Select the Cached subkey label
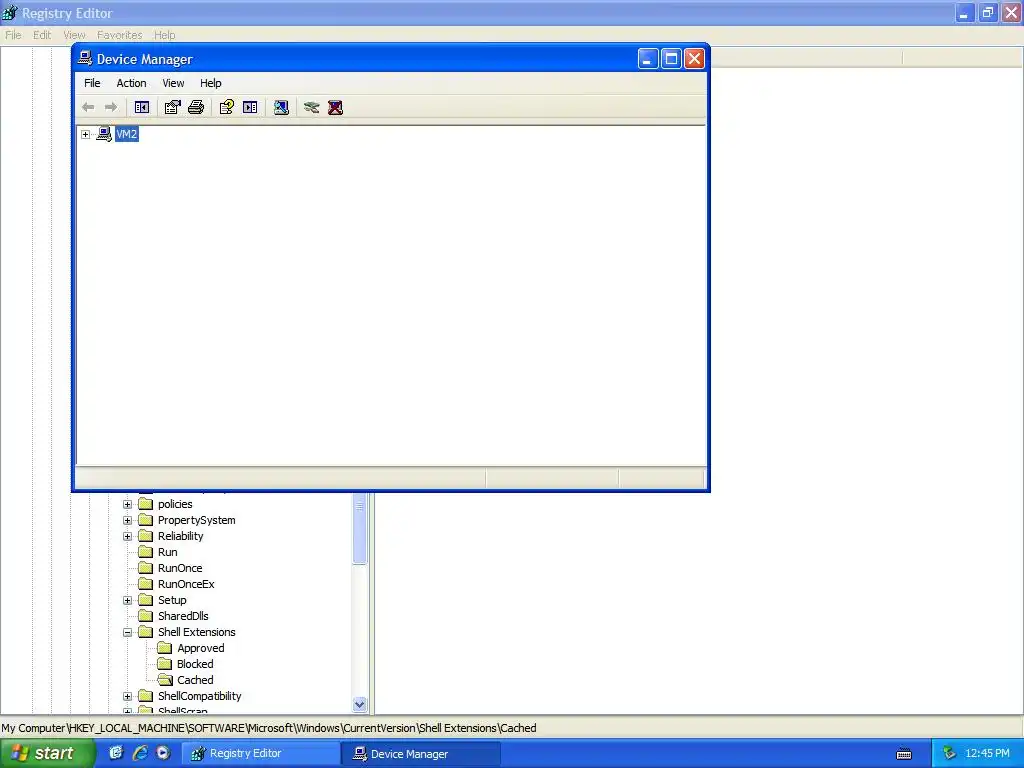The width and height of the screenshot is (1024, 768). coord(195,680)
